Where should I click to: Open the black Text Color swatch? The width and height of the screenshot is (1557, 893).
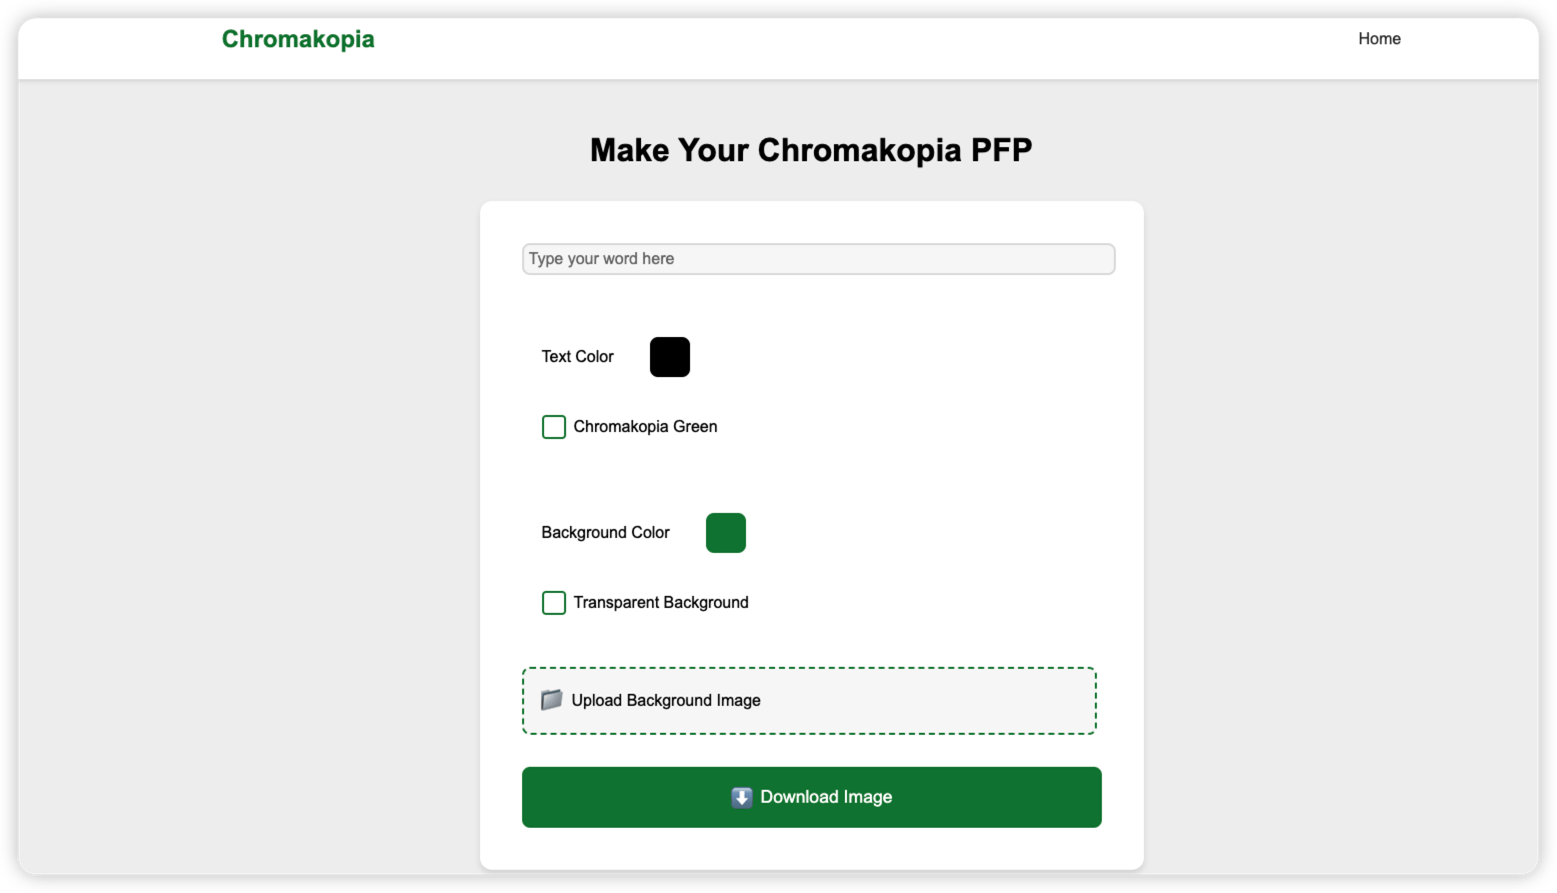(670, 357)
